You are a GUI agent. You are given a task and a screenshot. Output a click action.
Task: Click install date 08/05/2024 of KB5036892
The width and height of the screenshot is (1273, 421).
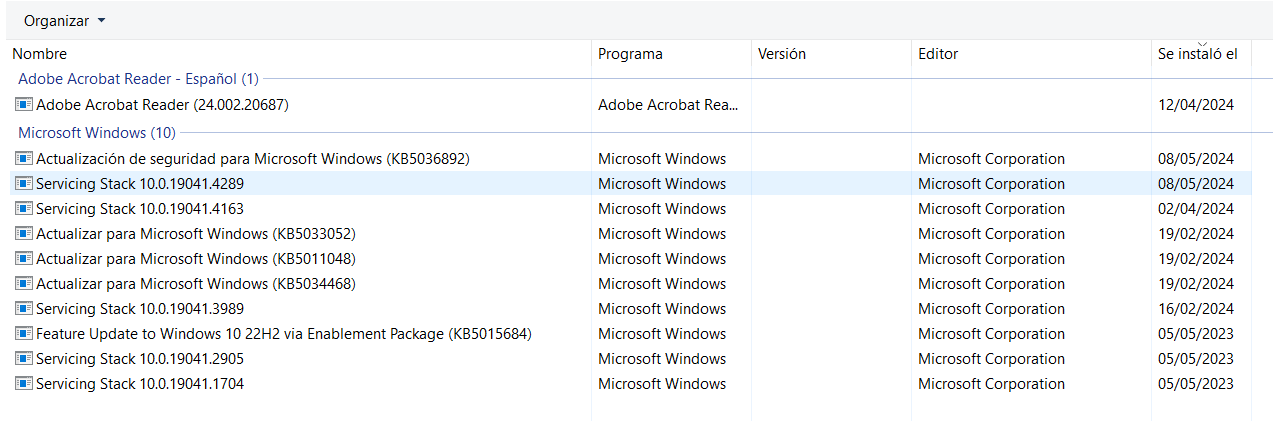[x=1196, y=159]
